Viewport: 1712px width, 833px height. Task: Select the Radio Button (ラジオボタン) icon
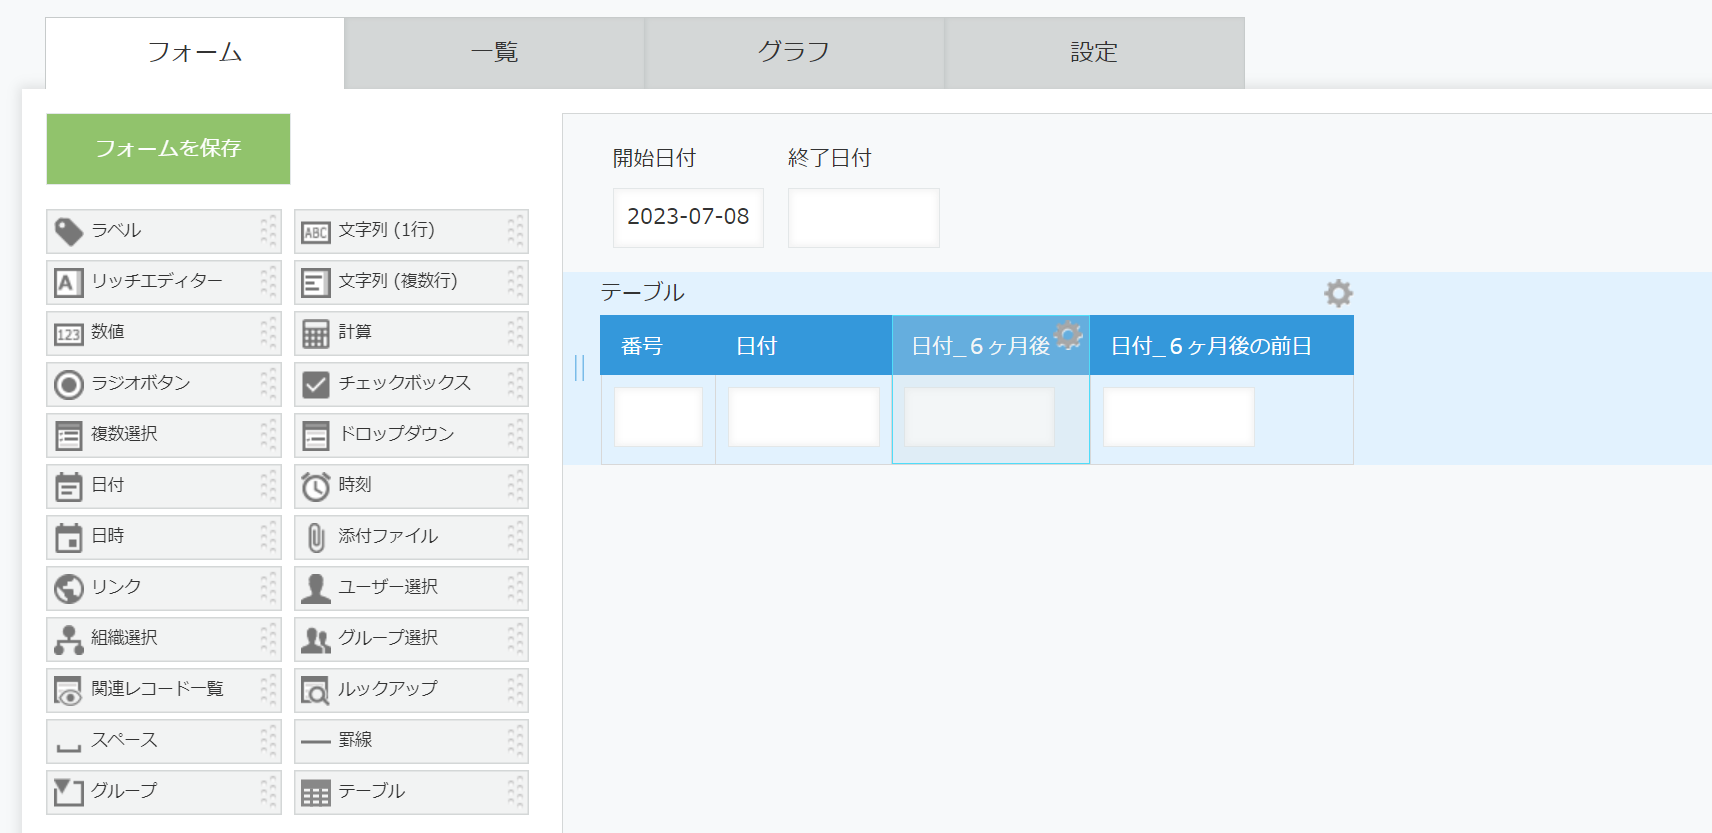68,384
